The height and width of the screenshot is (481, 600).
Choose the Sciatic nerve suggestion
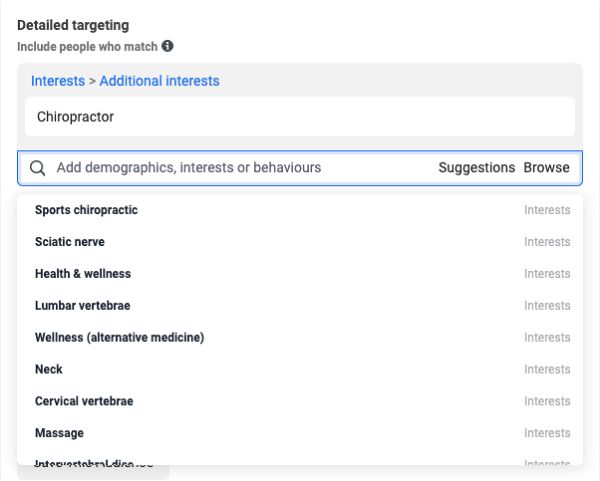(300, 241)
